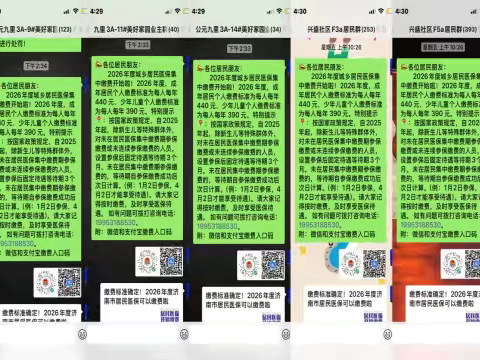The image size is (480, 362).
Task: Tap the signal bars above the 3A-14# chat
Action: pyautogui.click(x=270, y=12)
